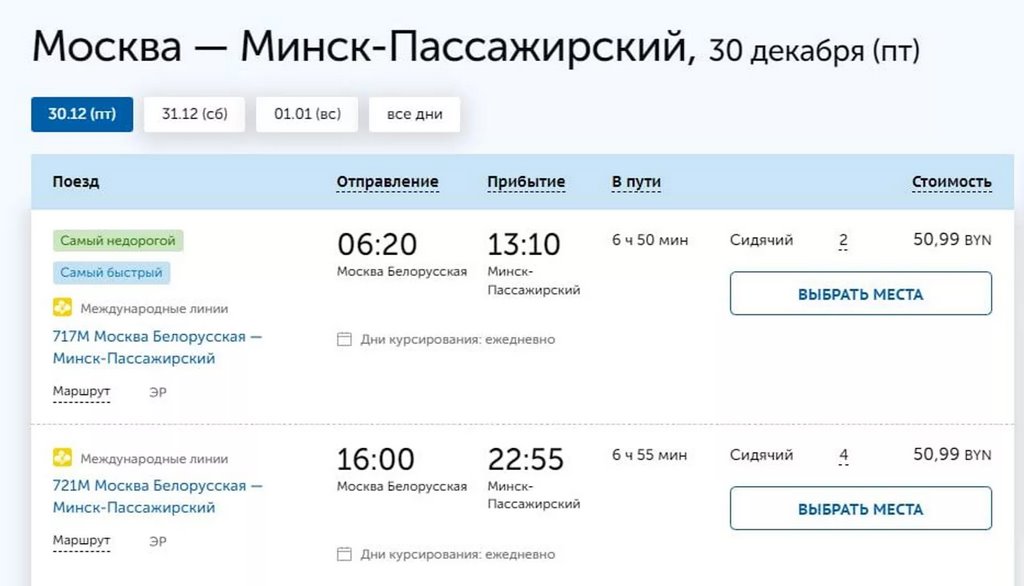The width and height of the screenshot is (1024, 586).
Task: Select the 30.12 (пт) date tab
Action: click(82, 114)
